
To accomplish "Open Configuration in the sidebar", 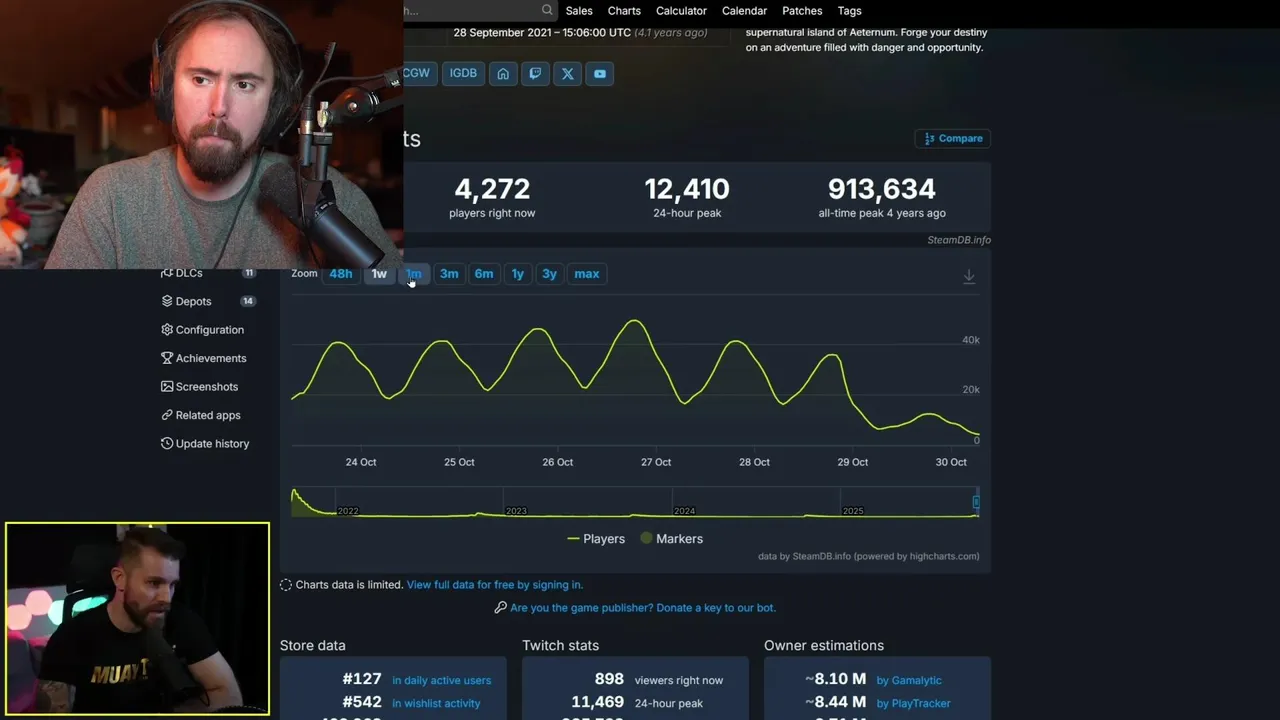I will [209, 330].
